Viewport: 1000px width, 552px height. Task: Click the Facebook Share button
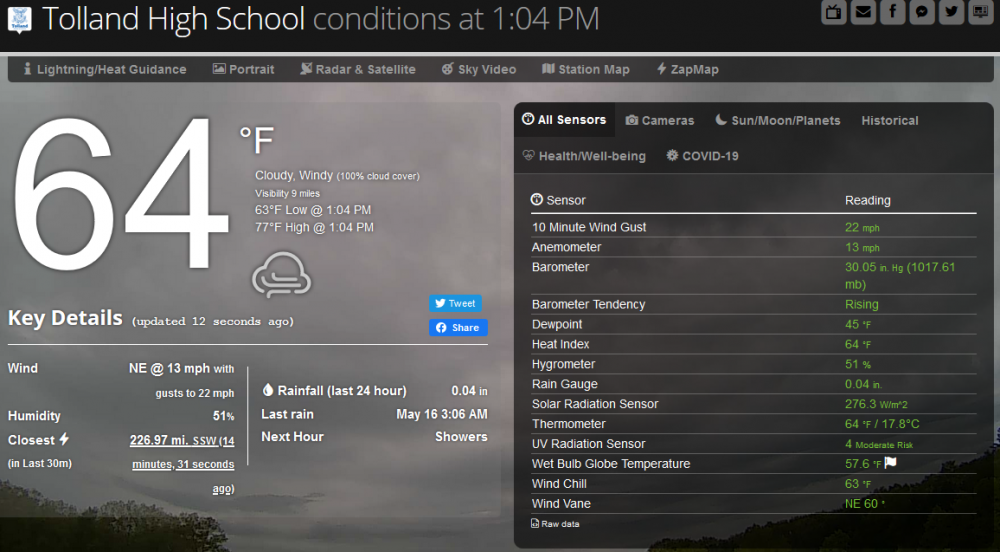(x=458, y=328)
